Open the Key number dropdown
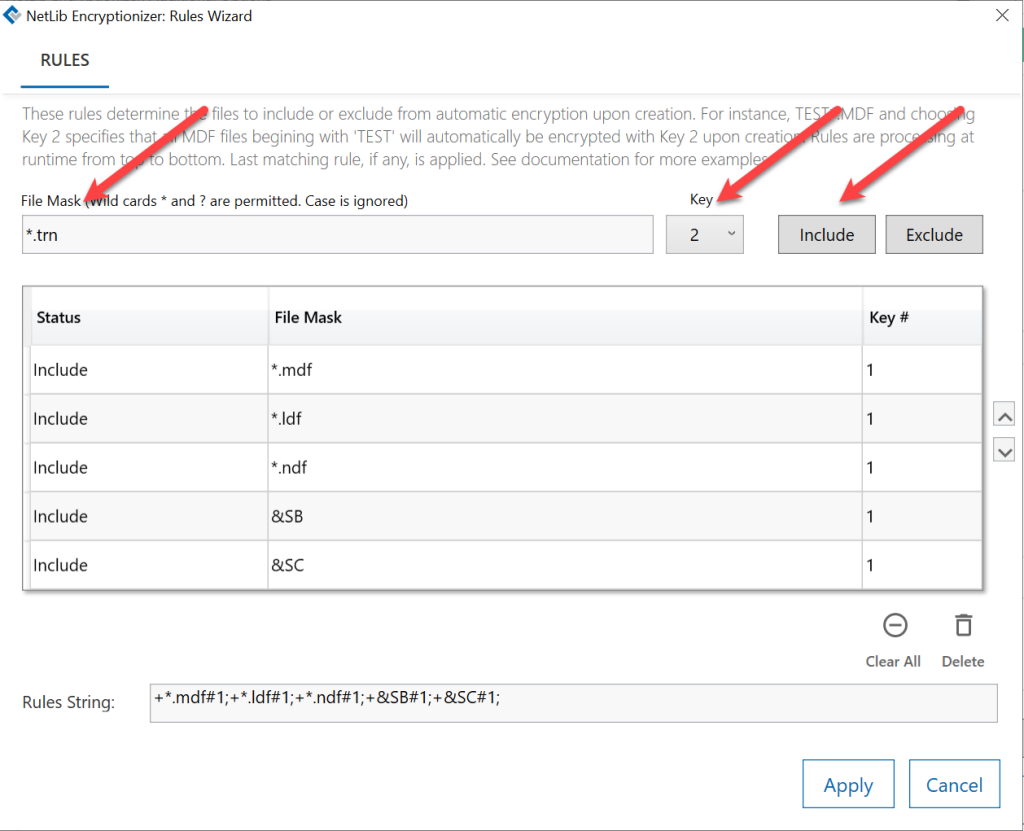 (705, 235)
